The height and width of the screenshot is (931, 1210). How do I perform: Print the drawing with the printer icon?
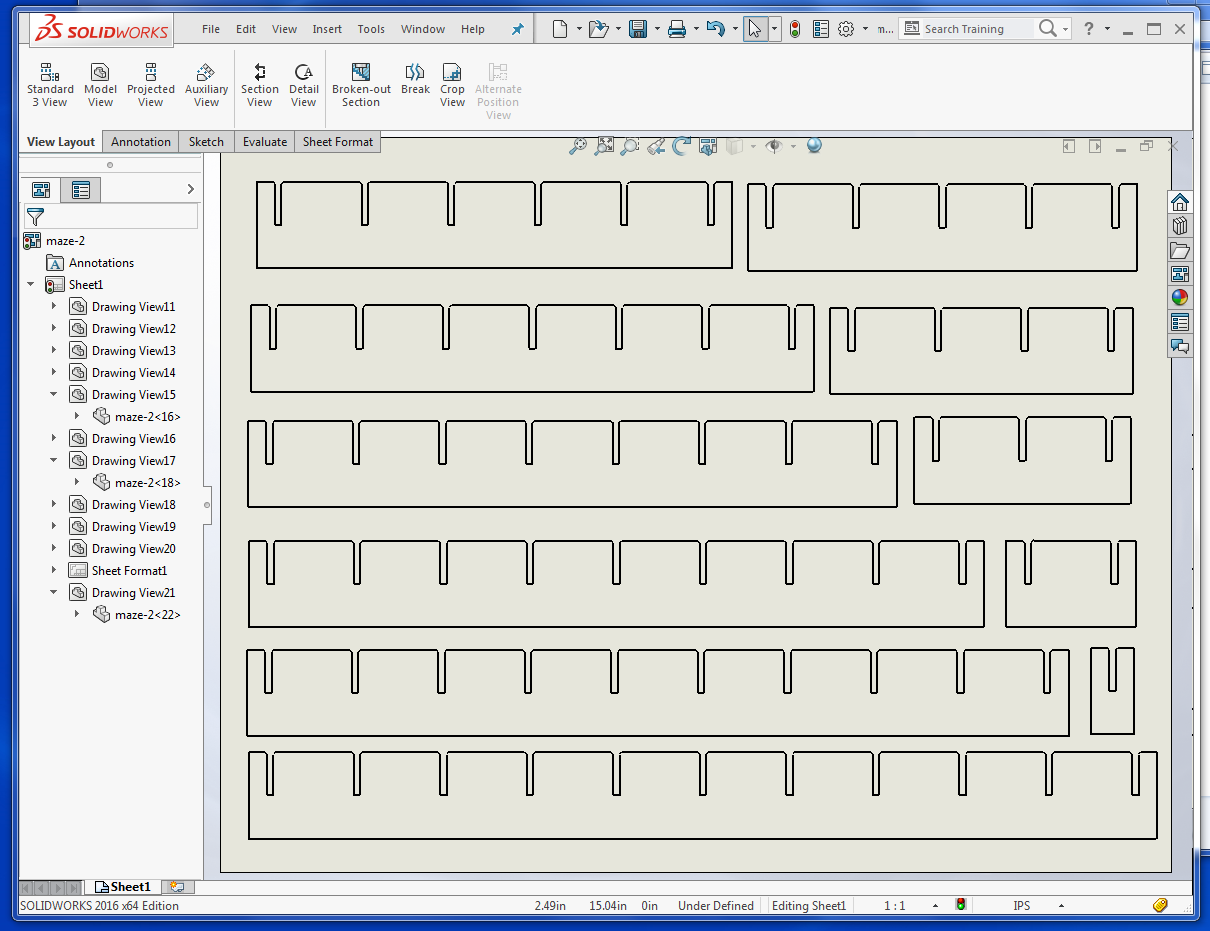pos(677,29)
